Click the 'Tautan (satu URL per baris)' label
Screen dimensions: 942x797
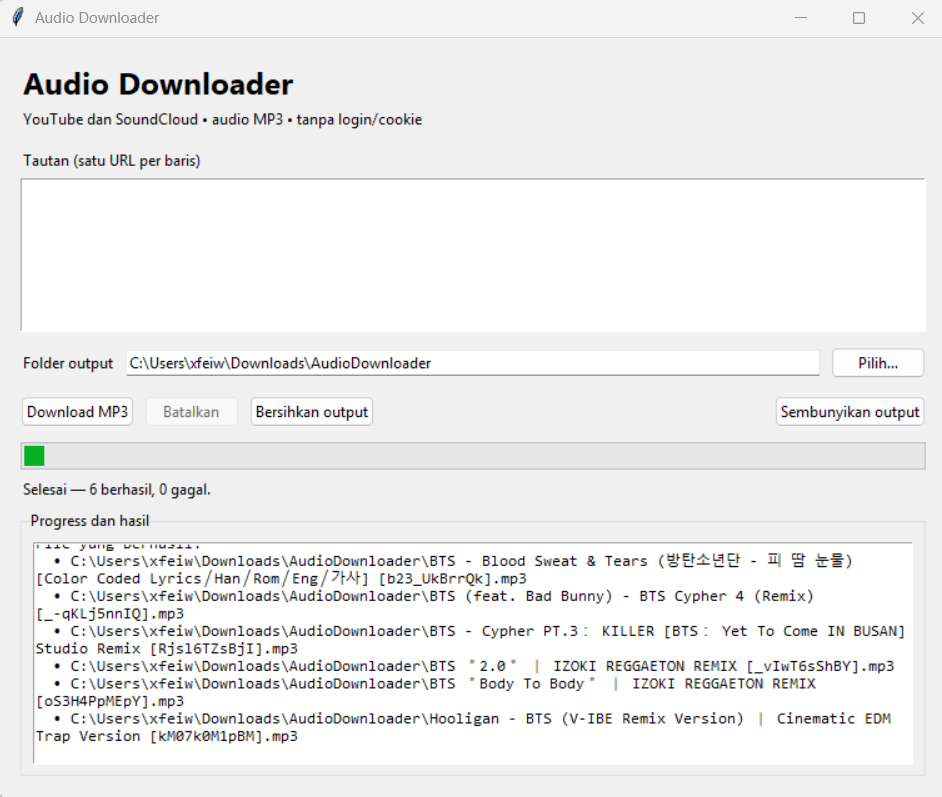pyautogui.click(x=112, y=161)
